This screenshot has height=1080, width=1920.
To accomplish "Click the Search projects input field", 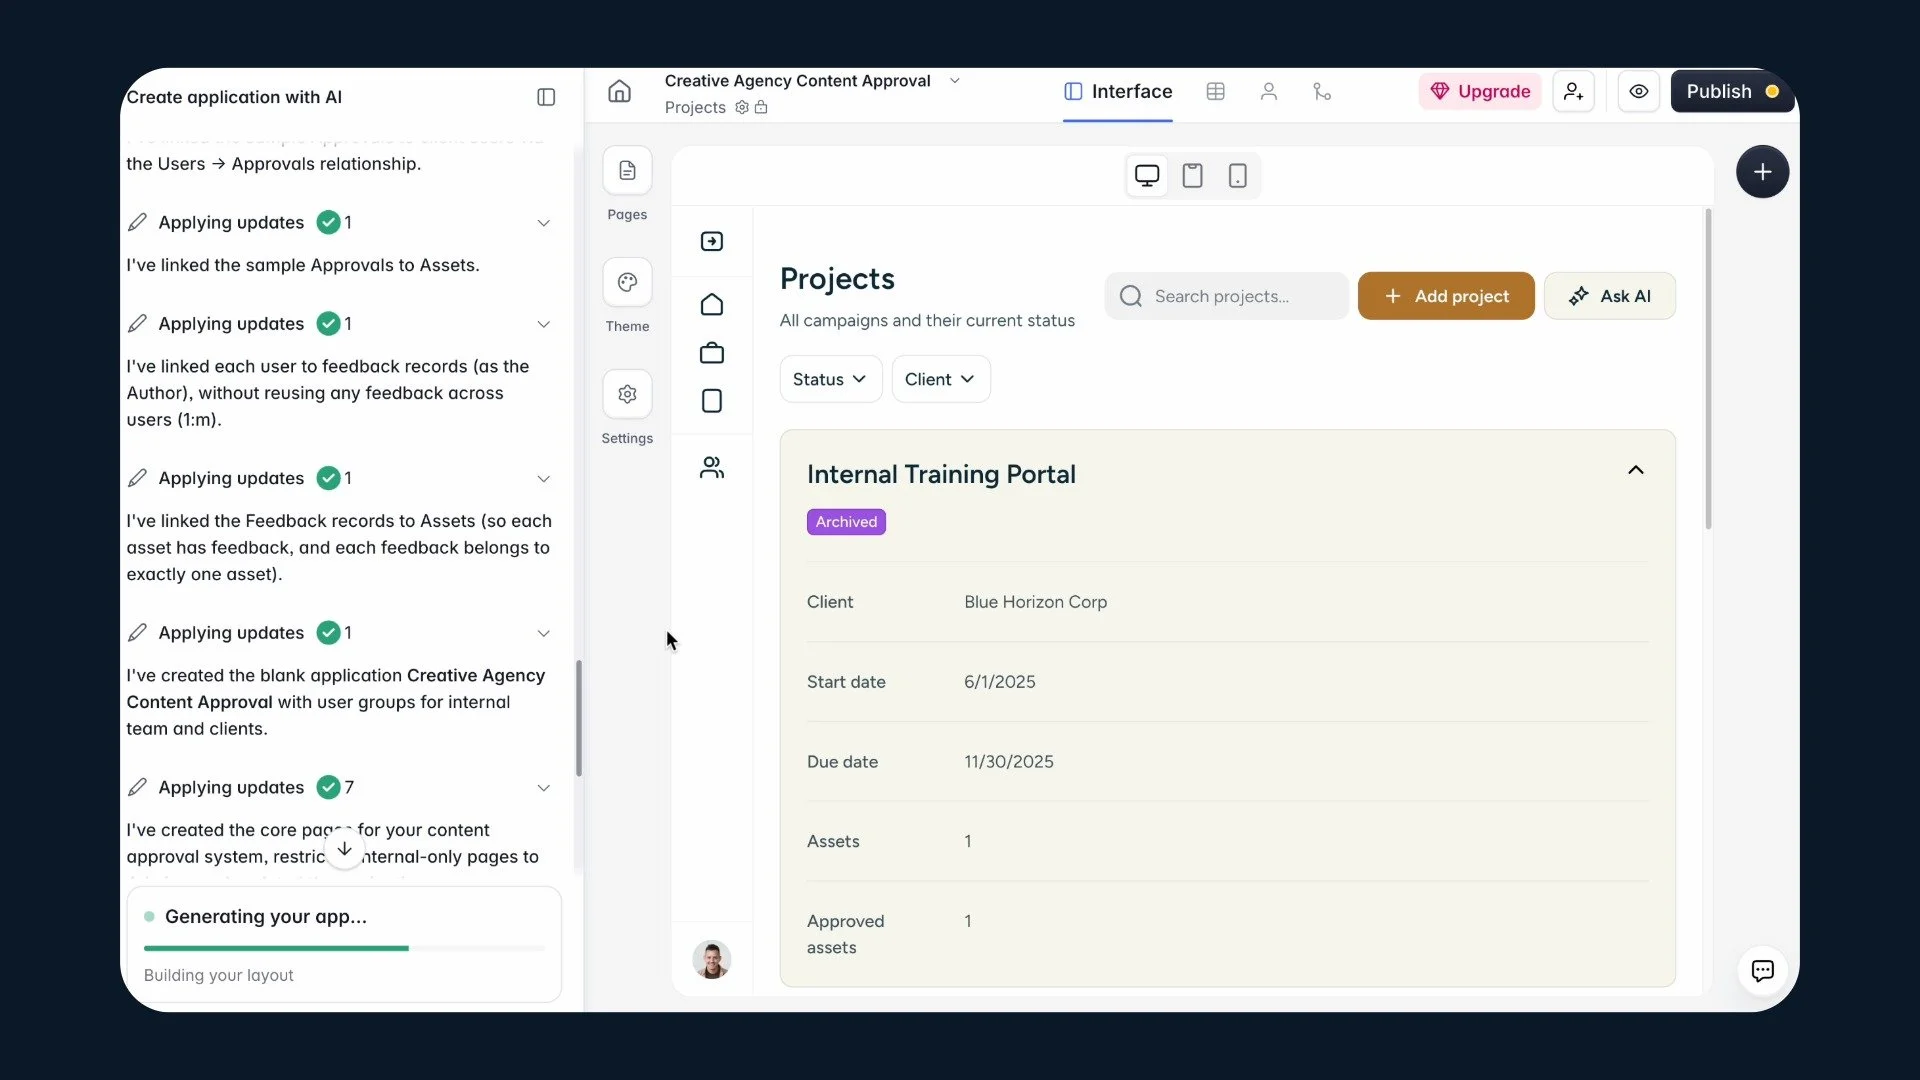I will point(1227,296).
